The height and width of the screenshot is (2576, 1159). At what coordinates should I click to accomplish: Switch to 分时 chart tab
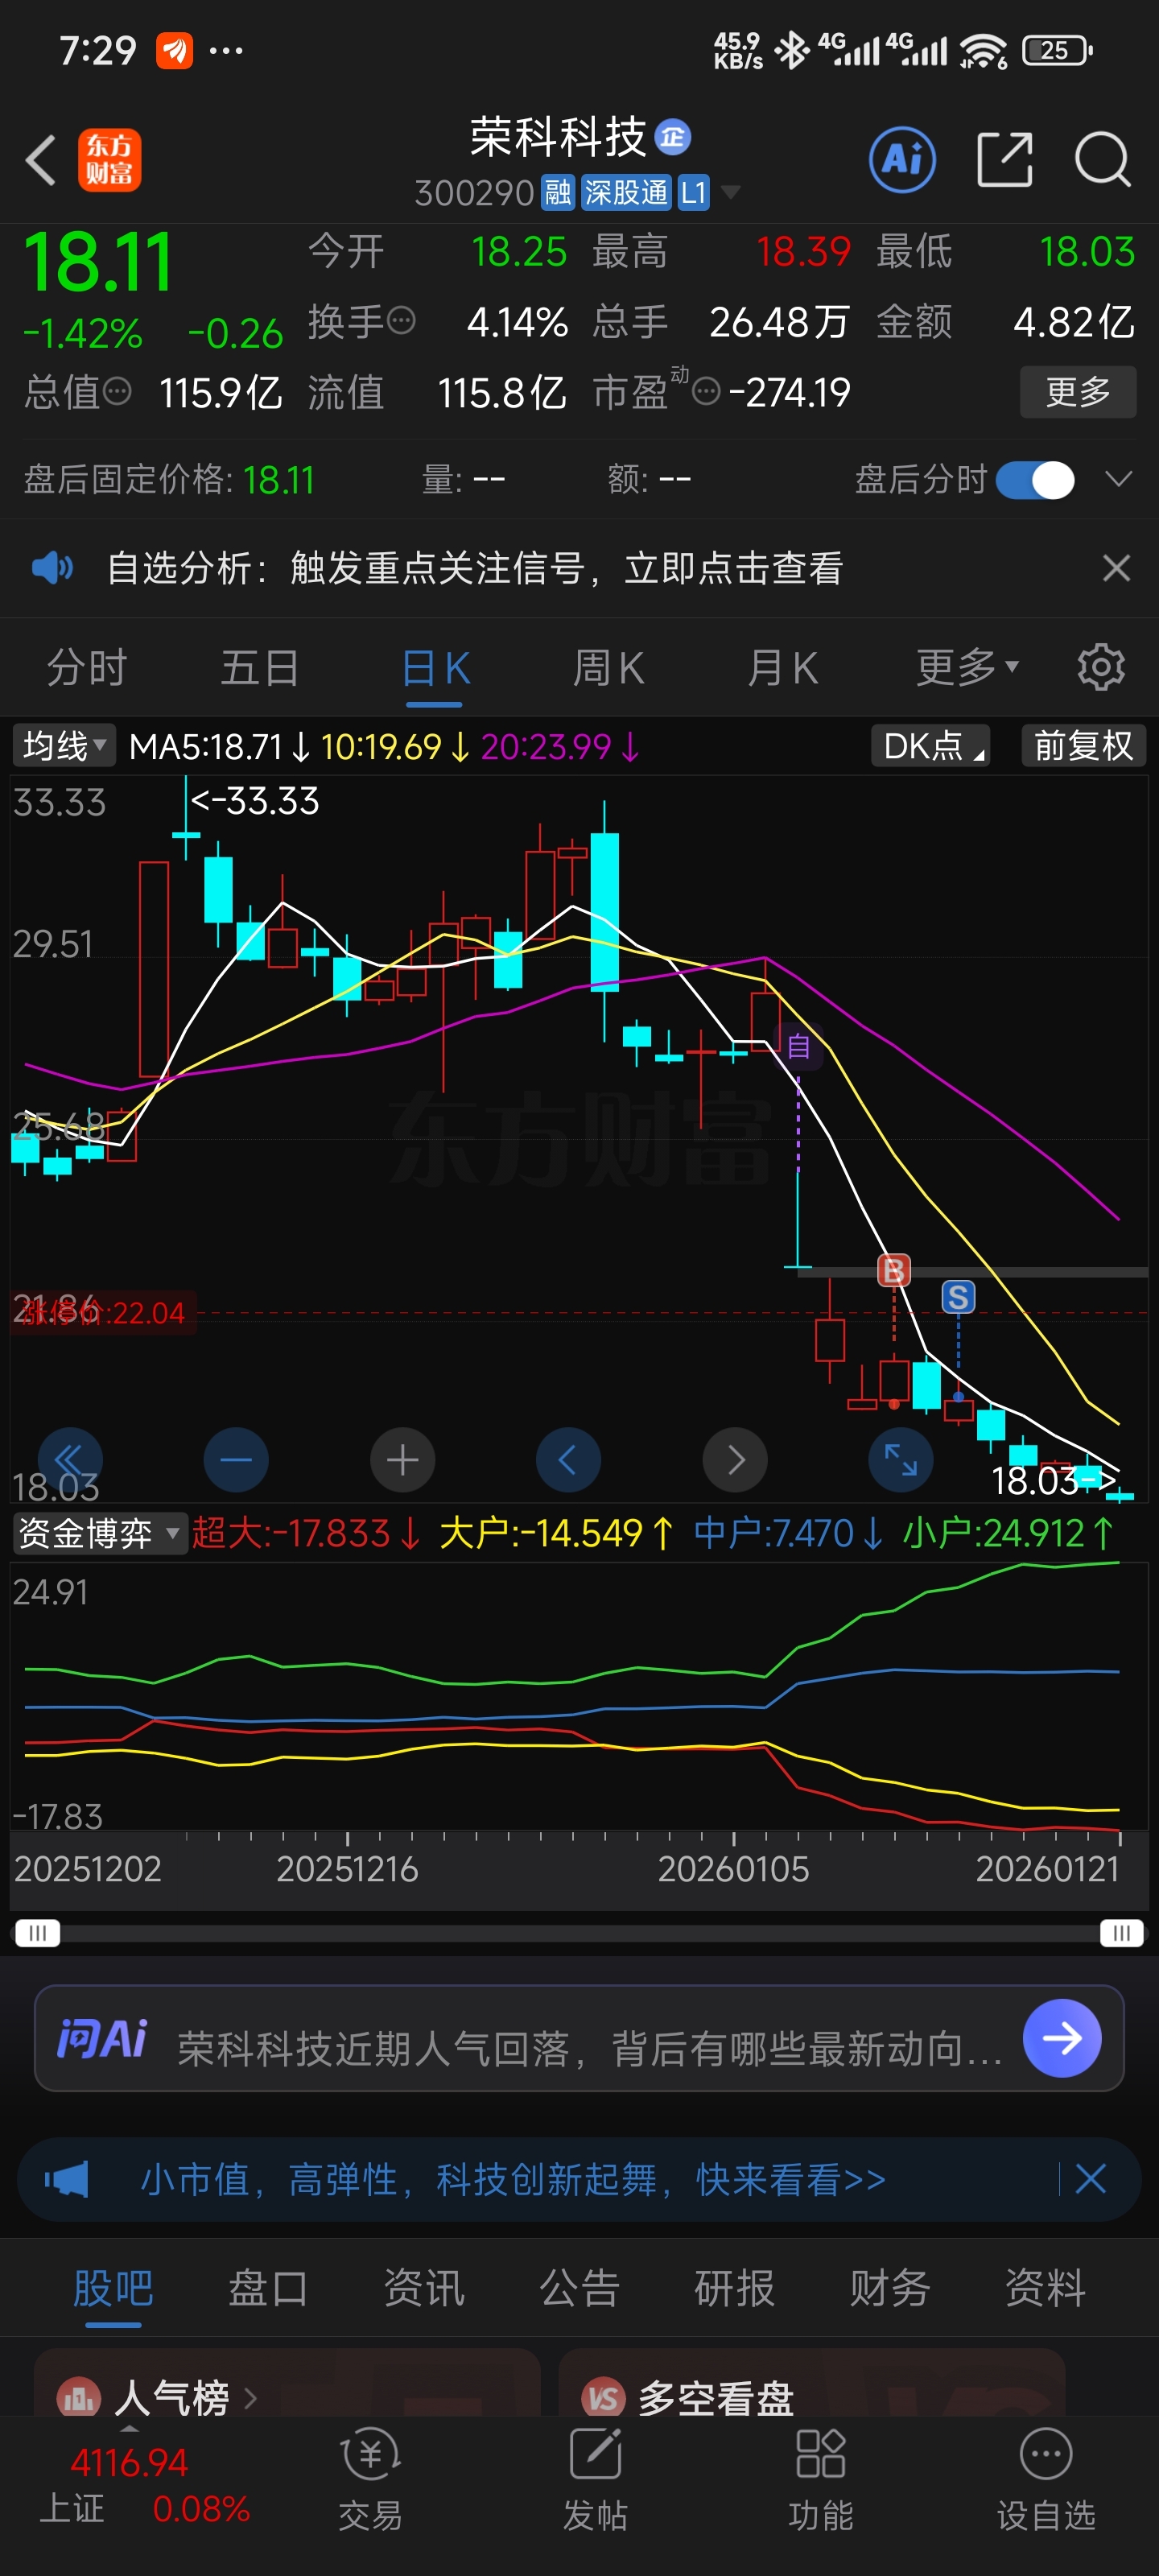coord(87,667)
